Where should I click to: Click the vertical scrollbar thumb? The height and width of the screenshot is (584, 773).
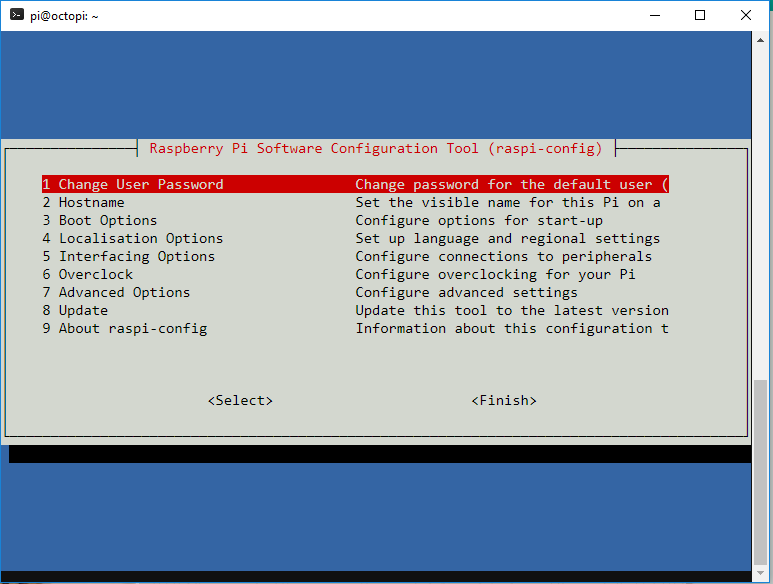pyautogui.click(x=762, y=470)
